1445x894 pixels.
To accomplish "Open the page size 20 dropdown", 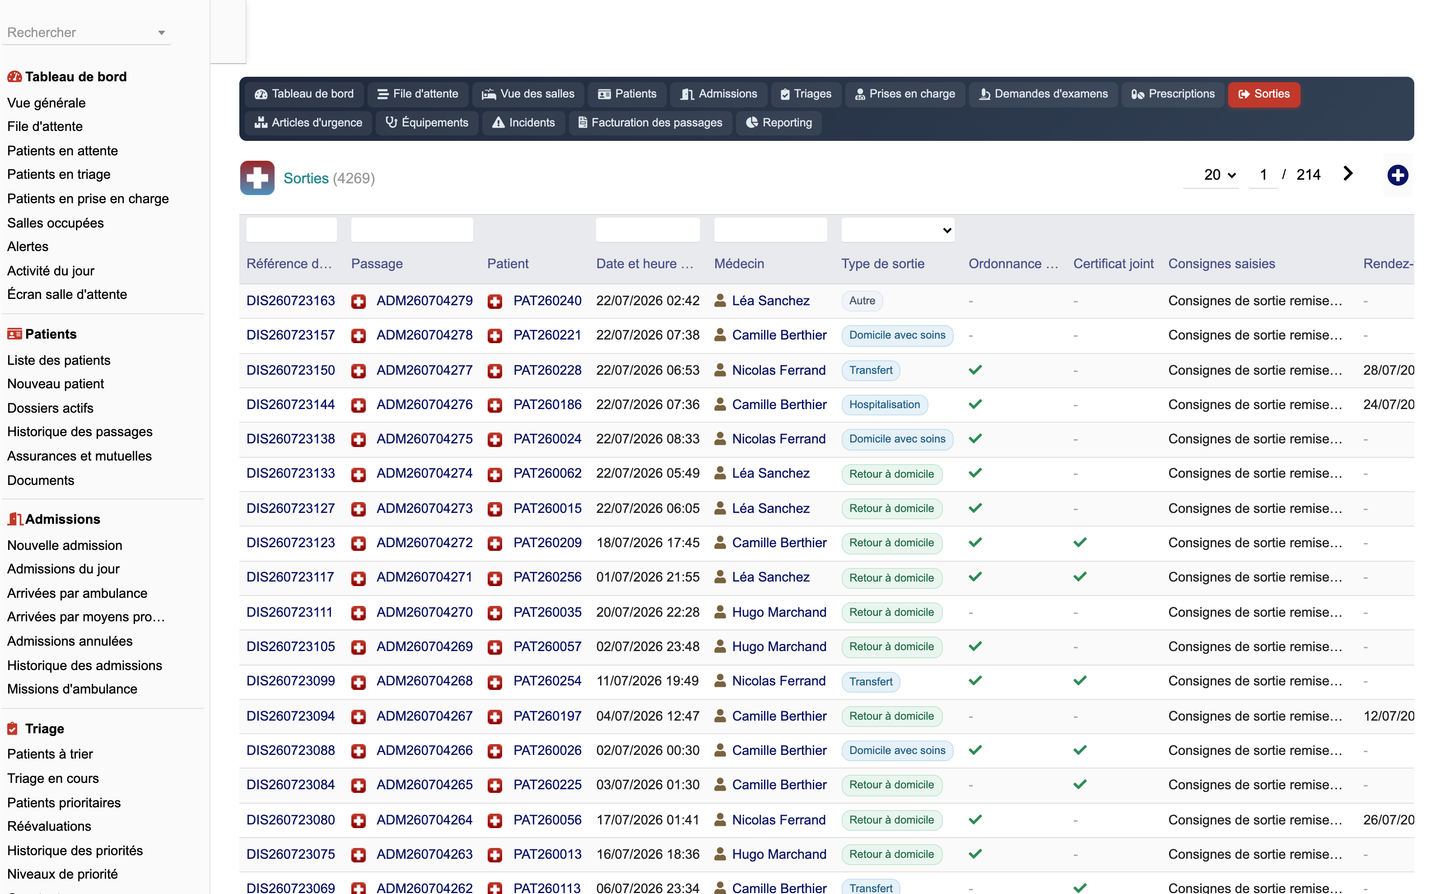I will click(x=1219, y=175).
